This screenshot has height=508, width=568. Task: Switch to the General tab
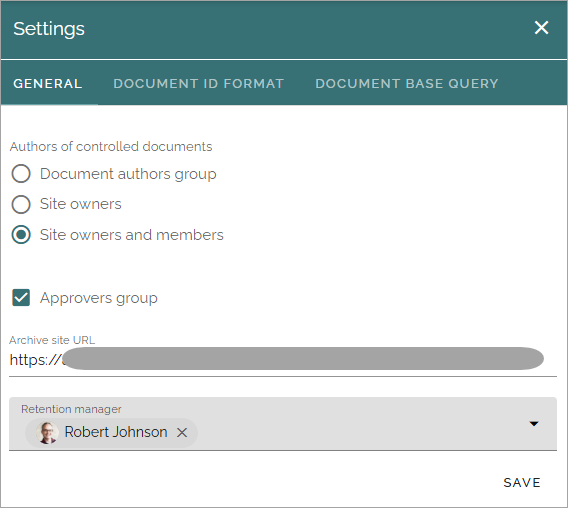(48, 84)
